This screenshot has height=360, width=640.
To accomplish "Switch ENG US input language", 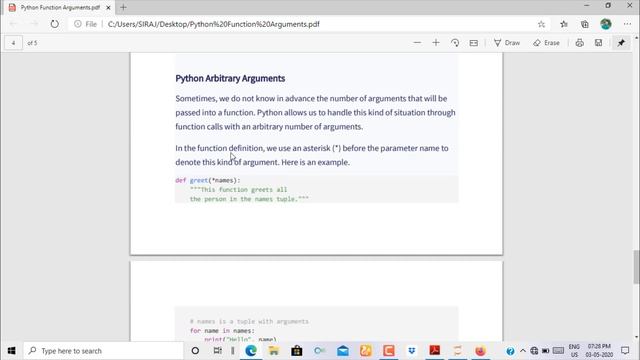I will point(574,351).
